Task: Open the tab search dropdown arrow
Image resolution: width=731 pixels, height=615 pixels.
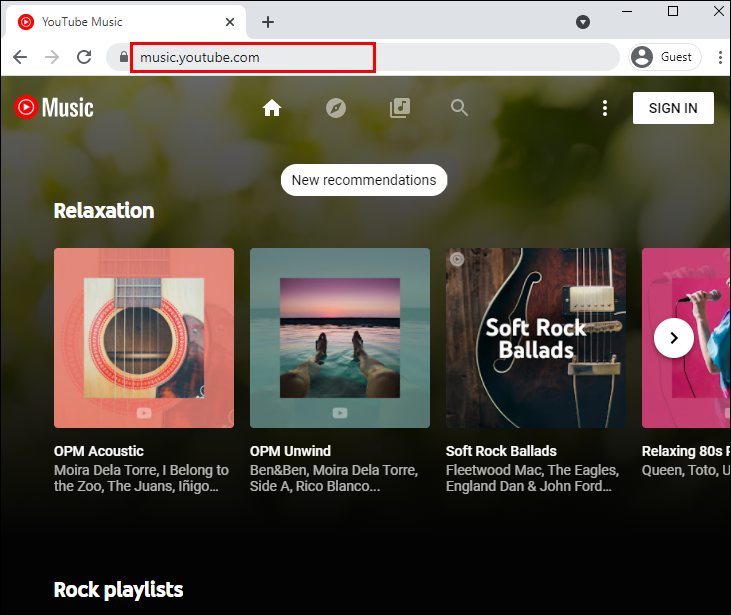Action: 583,22
